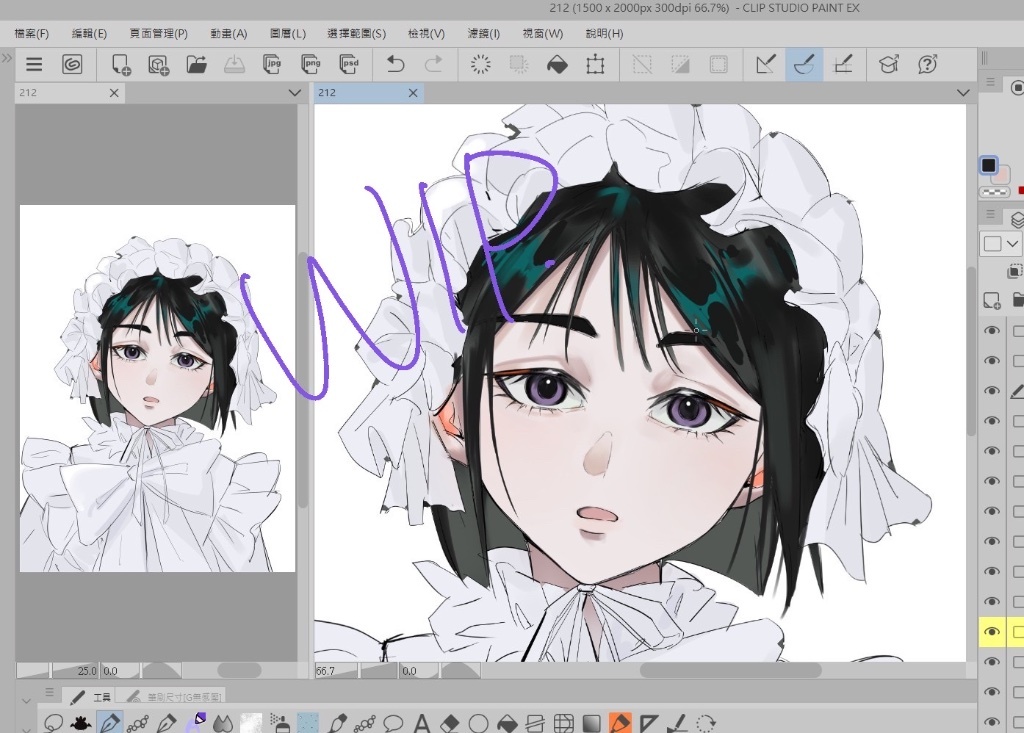
Task: Create a new canvas with the New icon
Action: point(121,64)
